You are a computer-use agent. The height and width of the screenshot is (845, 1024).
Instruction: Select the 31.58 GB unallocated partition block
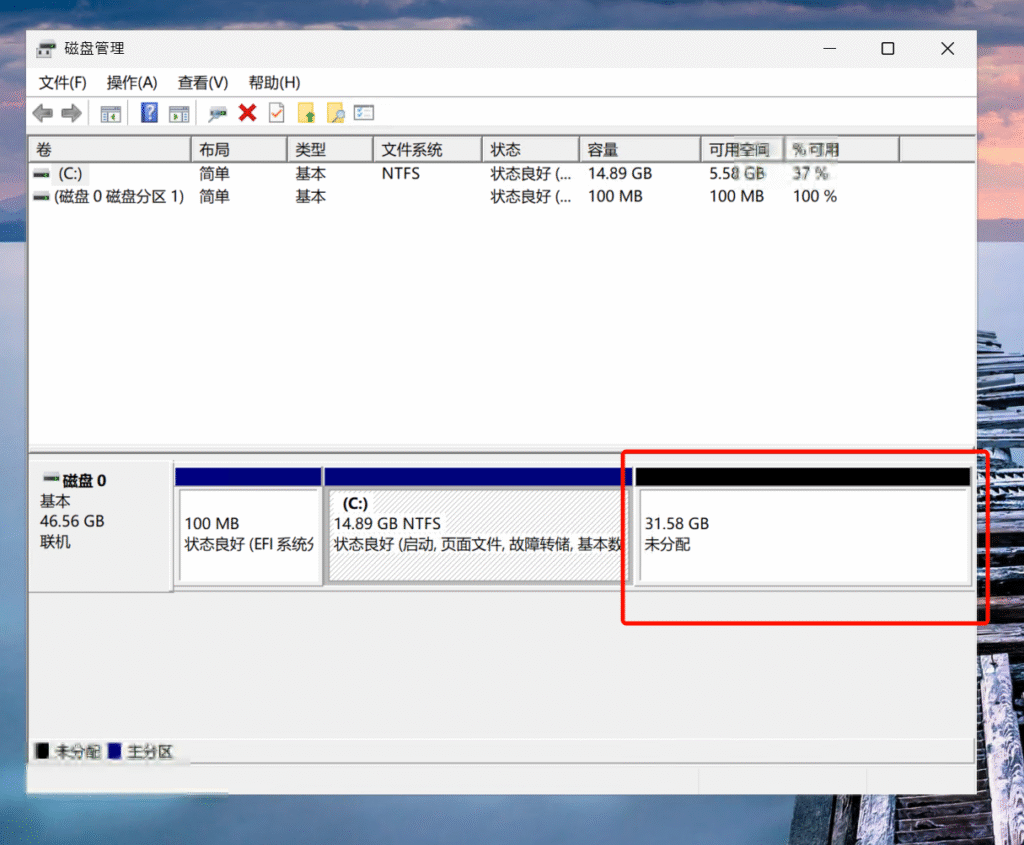pyautogui.click(x=803, y=535)
